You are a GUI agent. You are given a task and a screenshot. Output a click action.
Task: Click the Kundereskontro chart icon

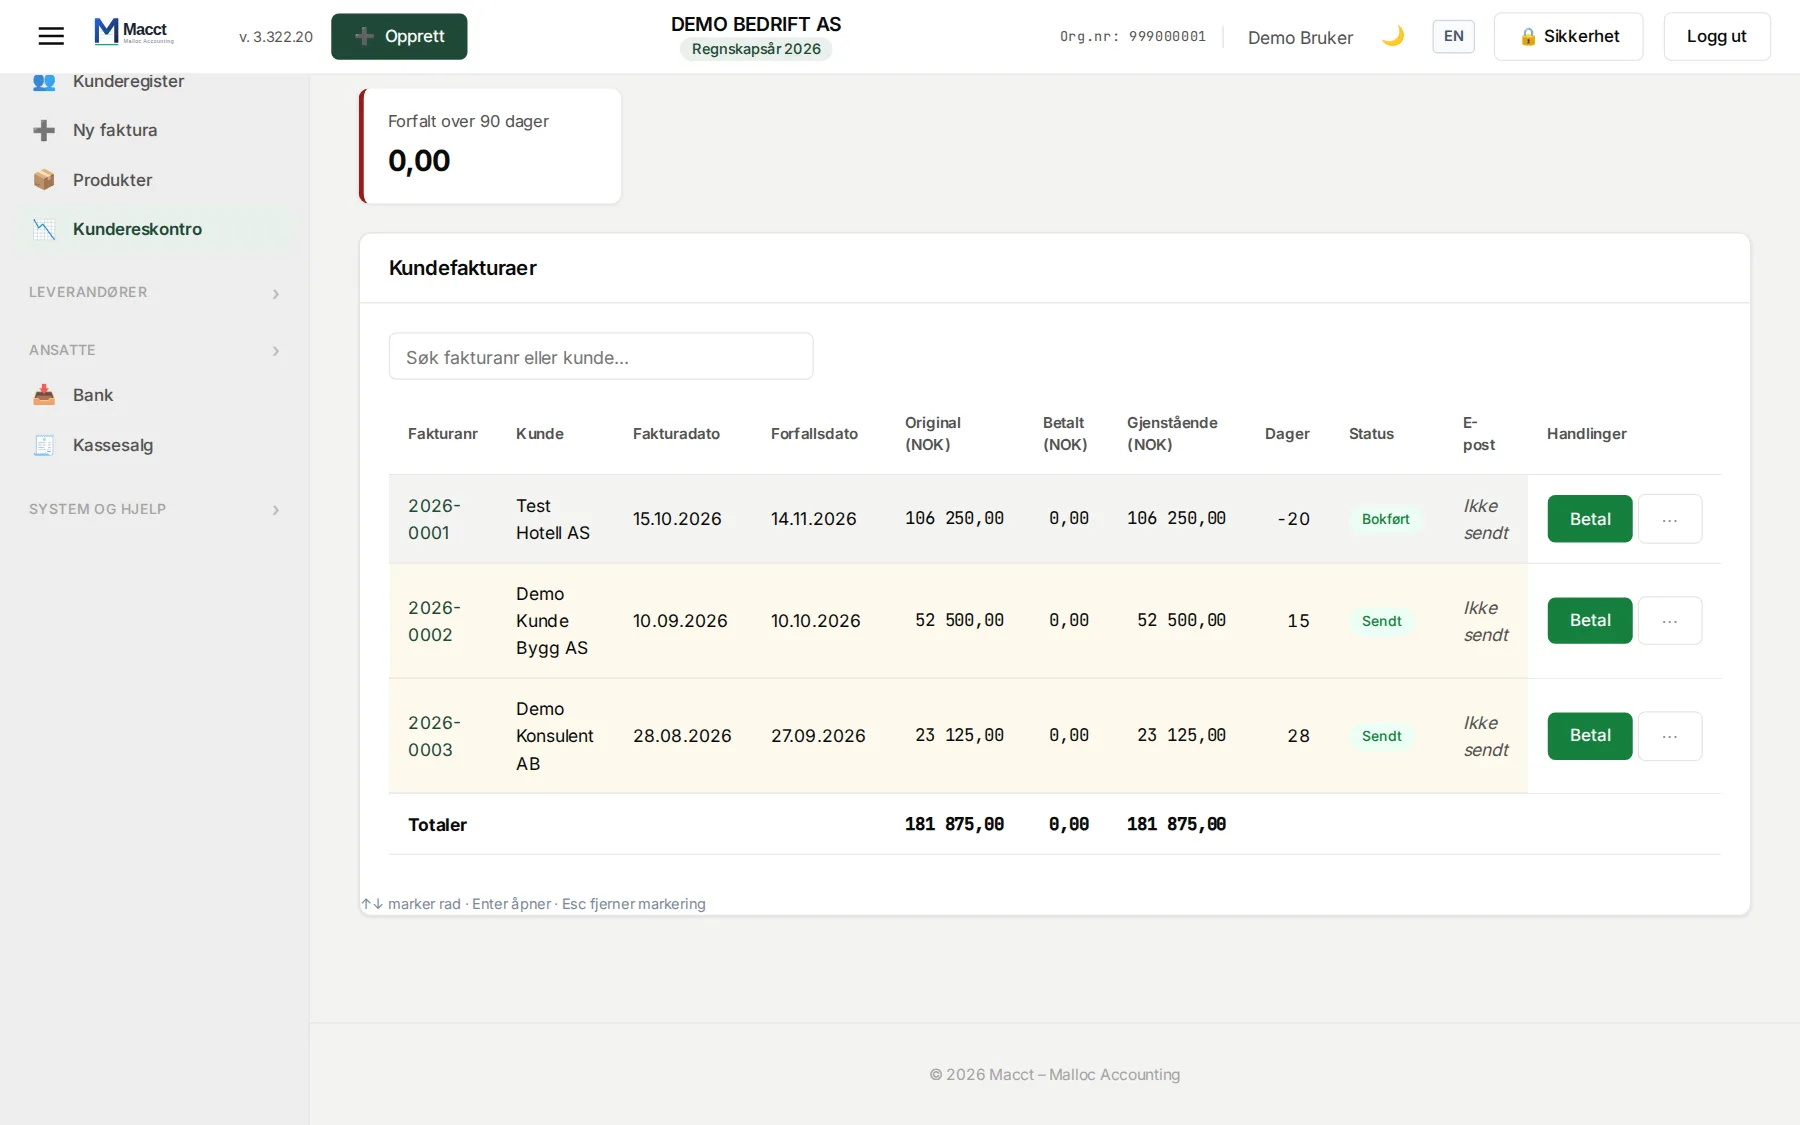coord(44,229)
